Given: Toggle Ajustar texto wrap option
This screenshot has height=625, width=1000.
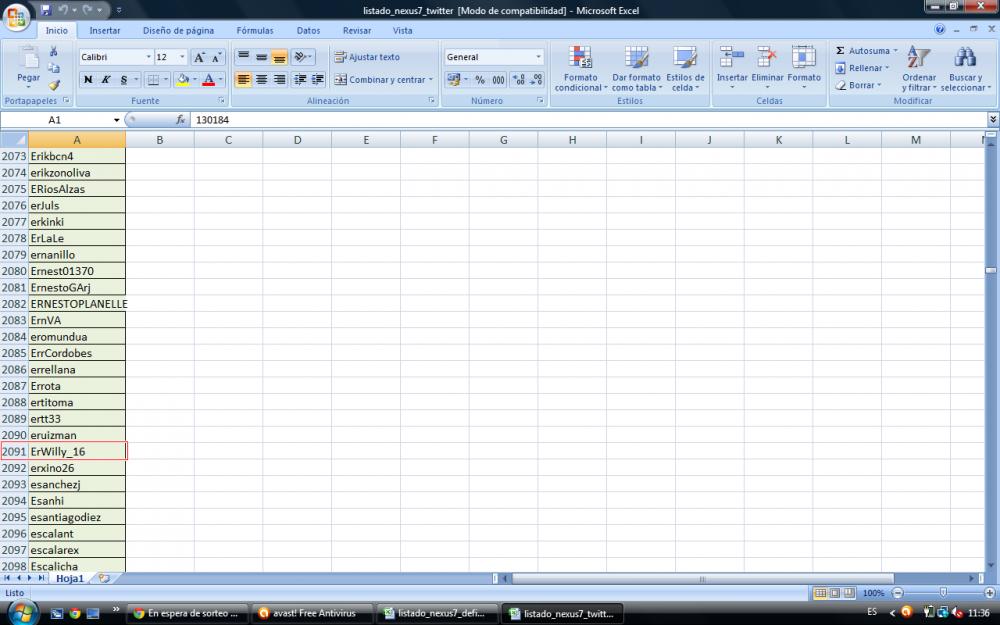Looking at the screenshot, I should 367,57.
